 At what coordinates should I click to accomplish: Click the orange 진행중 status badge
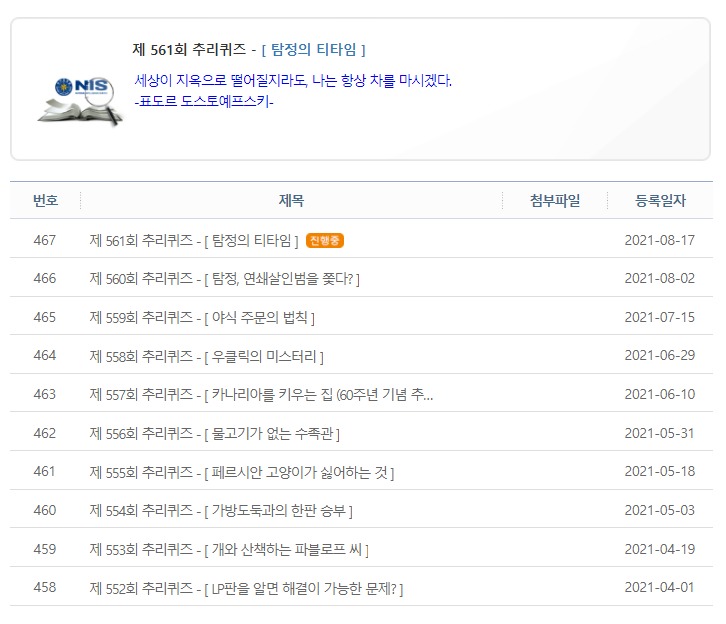[325, 241]
